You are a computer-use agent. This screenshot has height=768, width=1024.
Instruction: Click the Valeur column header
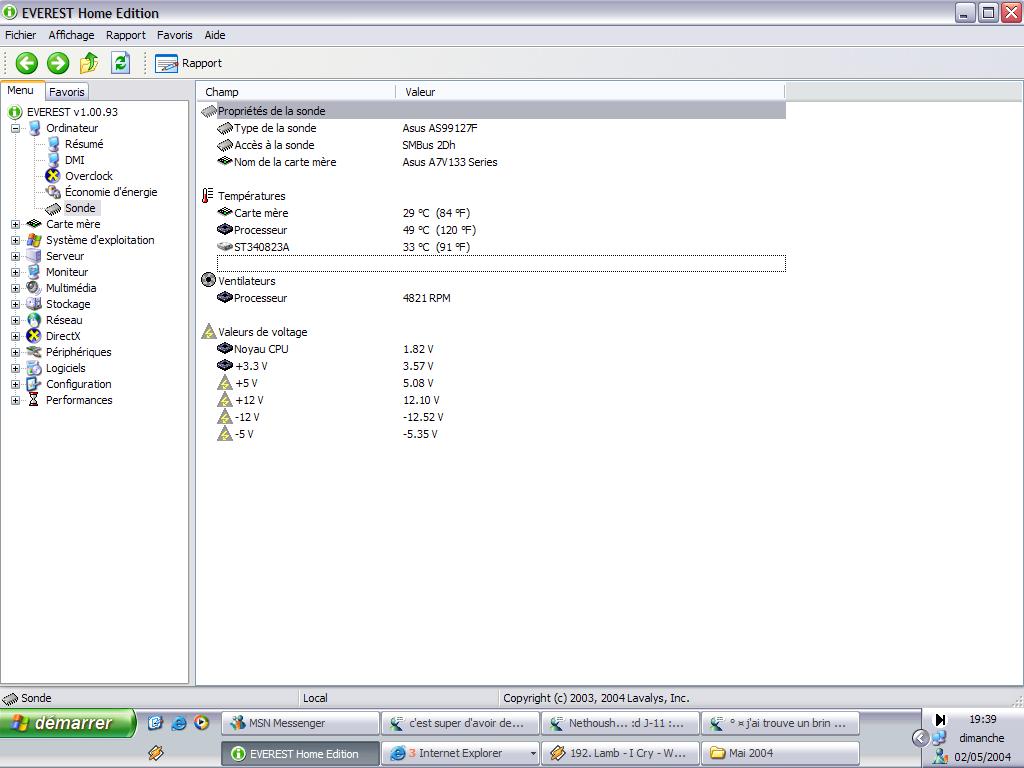(x=590, y=92)
